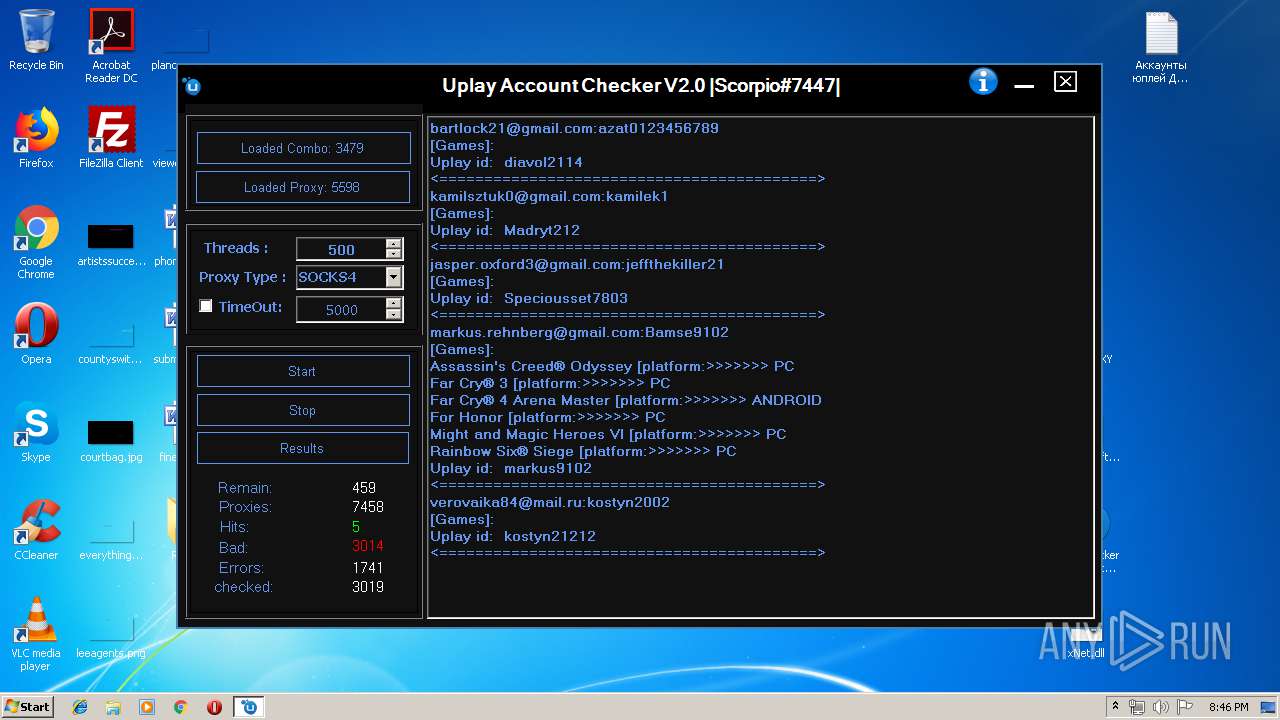1280x720 pixels.
Task: Increase the Threads value with the up arrow
Action: (394, 244)
